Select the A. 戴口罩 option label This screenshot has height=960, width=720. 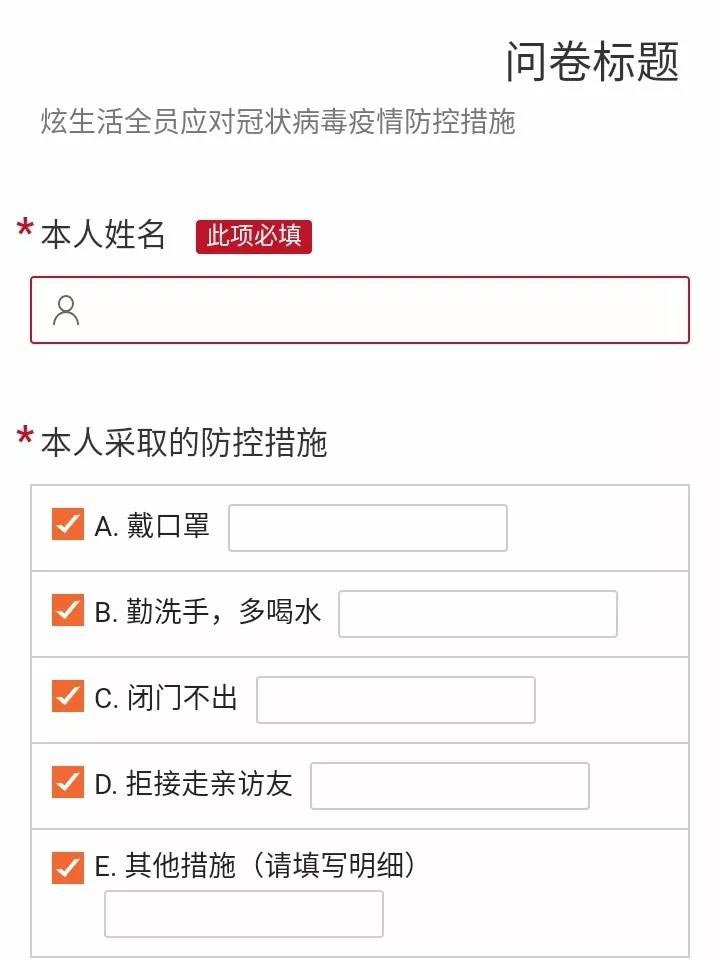tap(152, 526)
